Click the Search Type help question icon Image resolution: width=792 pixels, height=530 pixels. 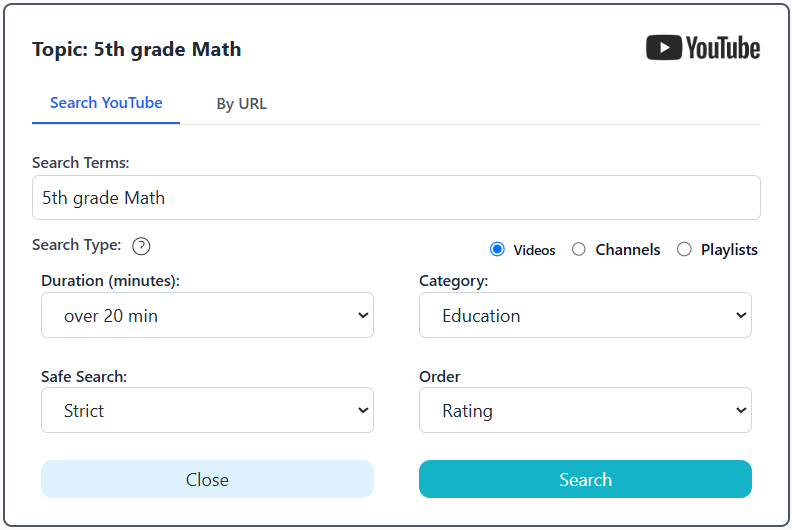[141, 246]
